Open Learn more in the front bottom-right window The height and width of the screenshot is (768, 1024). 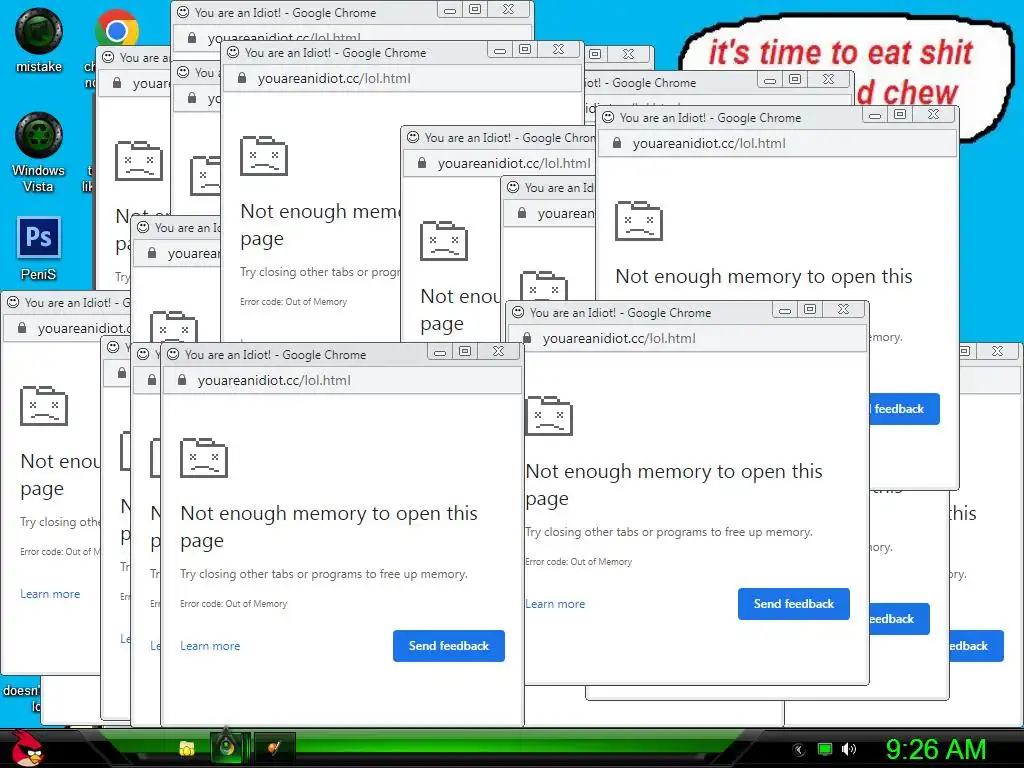555,604
